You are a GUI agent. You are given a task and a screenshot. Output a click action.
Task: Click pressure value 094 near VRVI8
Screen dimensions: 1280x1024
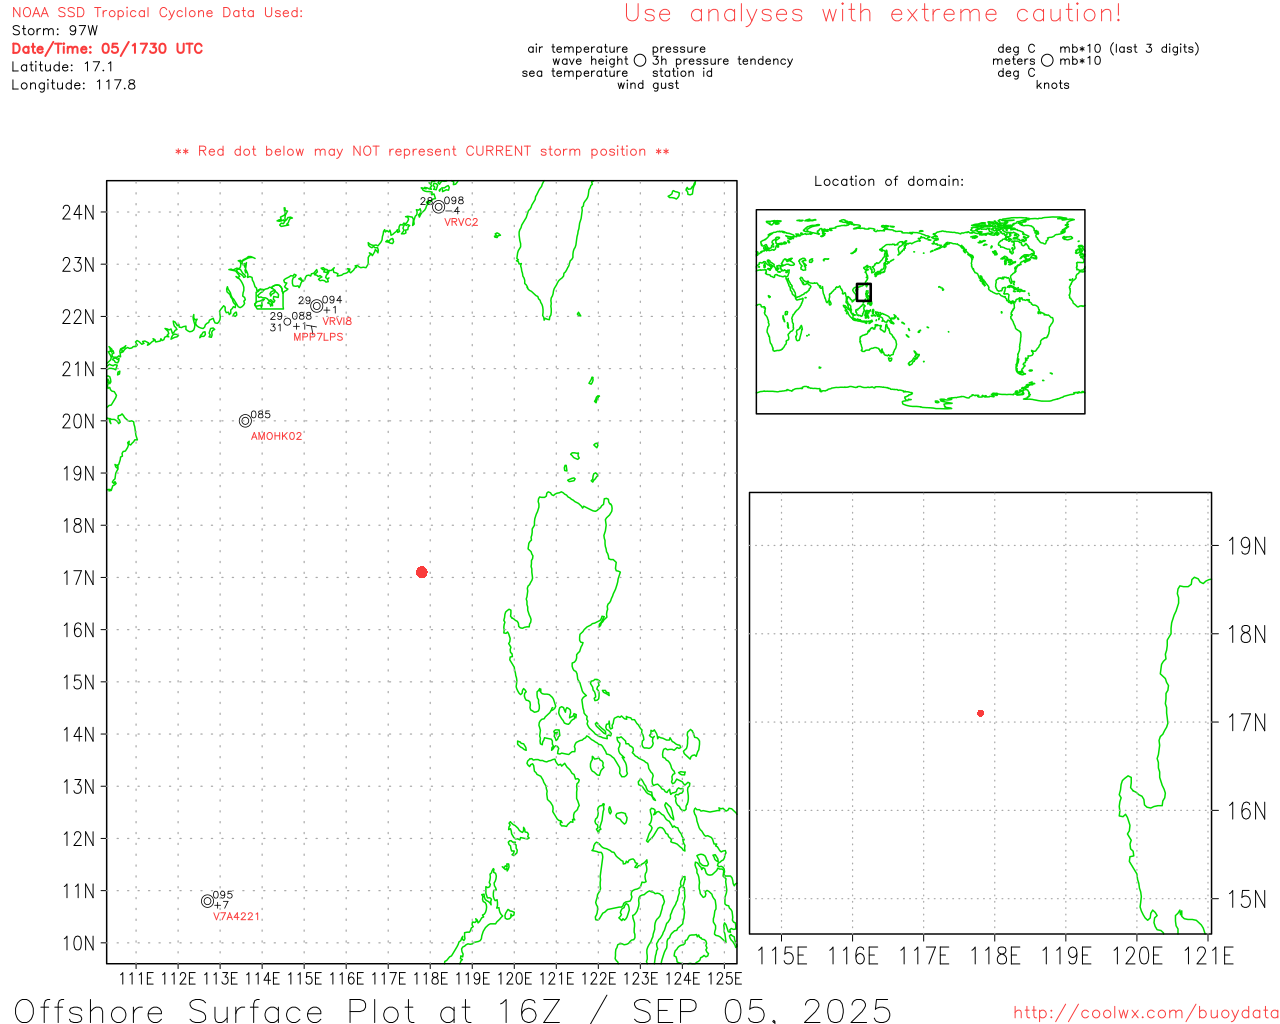point(332,300)
